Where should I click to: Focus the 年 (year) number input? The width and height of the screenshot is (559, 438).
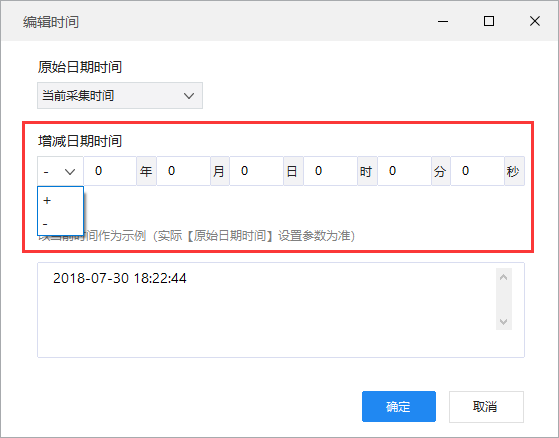110,171
